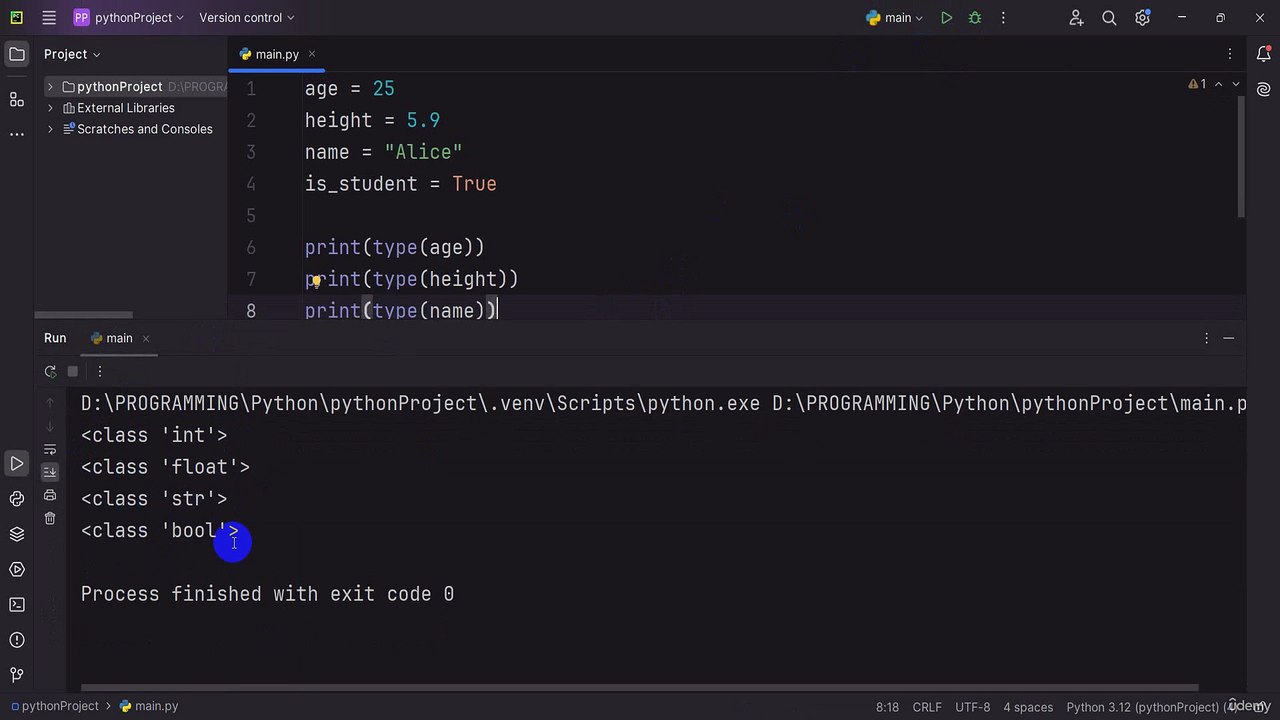This screenshot has height=720, width=1280.
Task: Open the Terminal tool window
Action: (17, 604)
